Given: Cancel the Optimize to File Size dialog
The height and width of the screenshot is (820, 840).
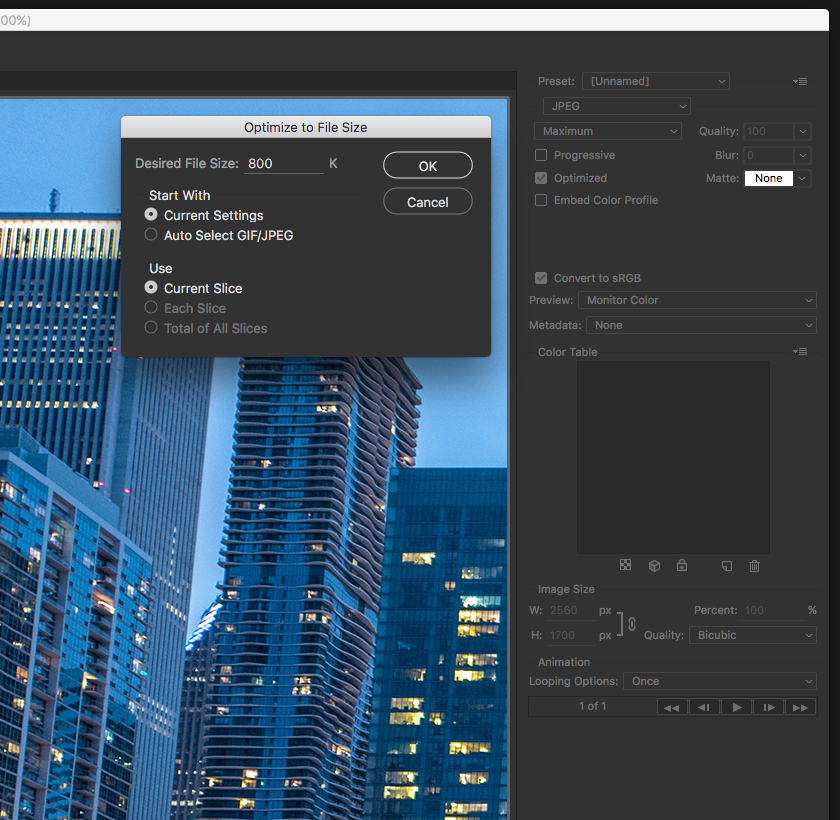Looking at the screenshot, I should (x=427, y=201).
